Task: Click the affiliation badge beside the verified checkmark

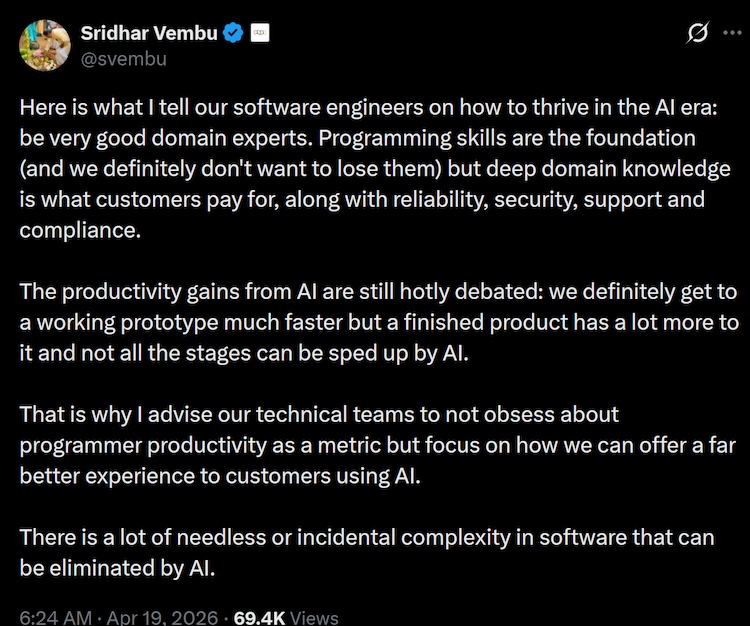Action: (x=259, y=34)
